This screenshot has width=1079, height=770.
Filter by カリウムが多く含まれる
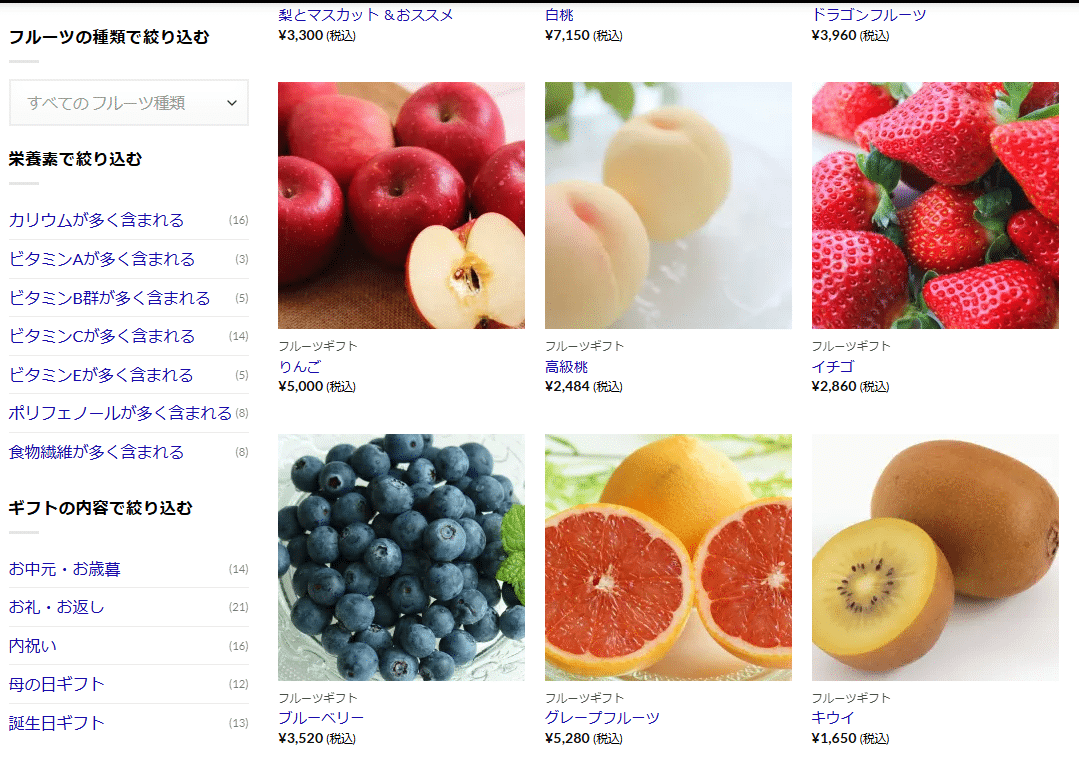[x=96, y=220]
